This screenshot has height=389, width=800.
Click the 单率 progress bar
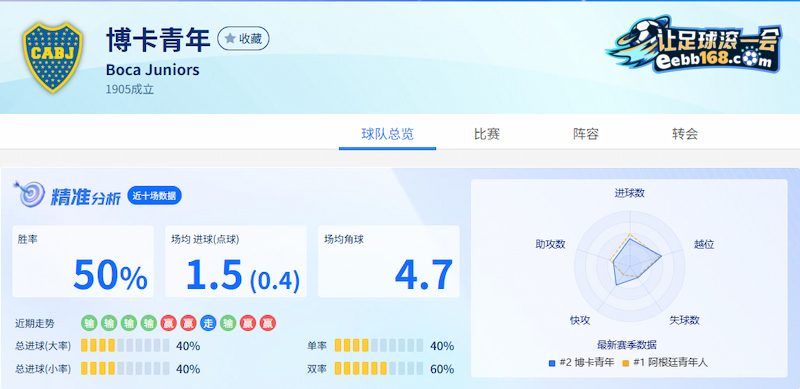379,346
